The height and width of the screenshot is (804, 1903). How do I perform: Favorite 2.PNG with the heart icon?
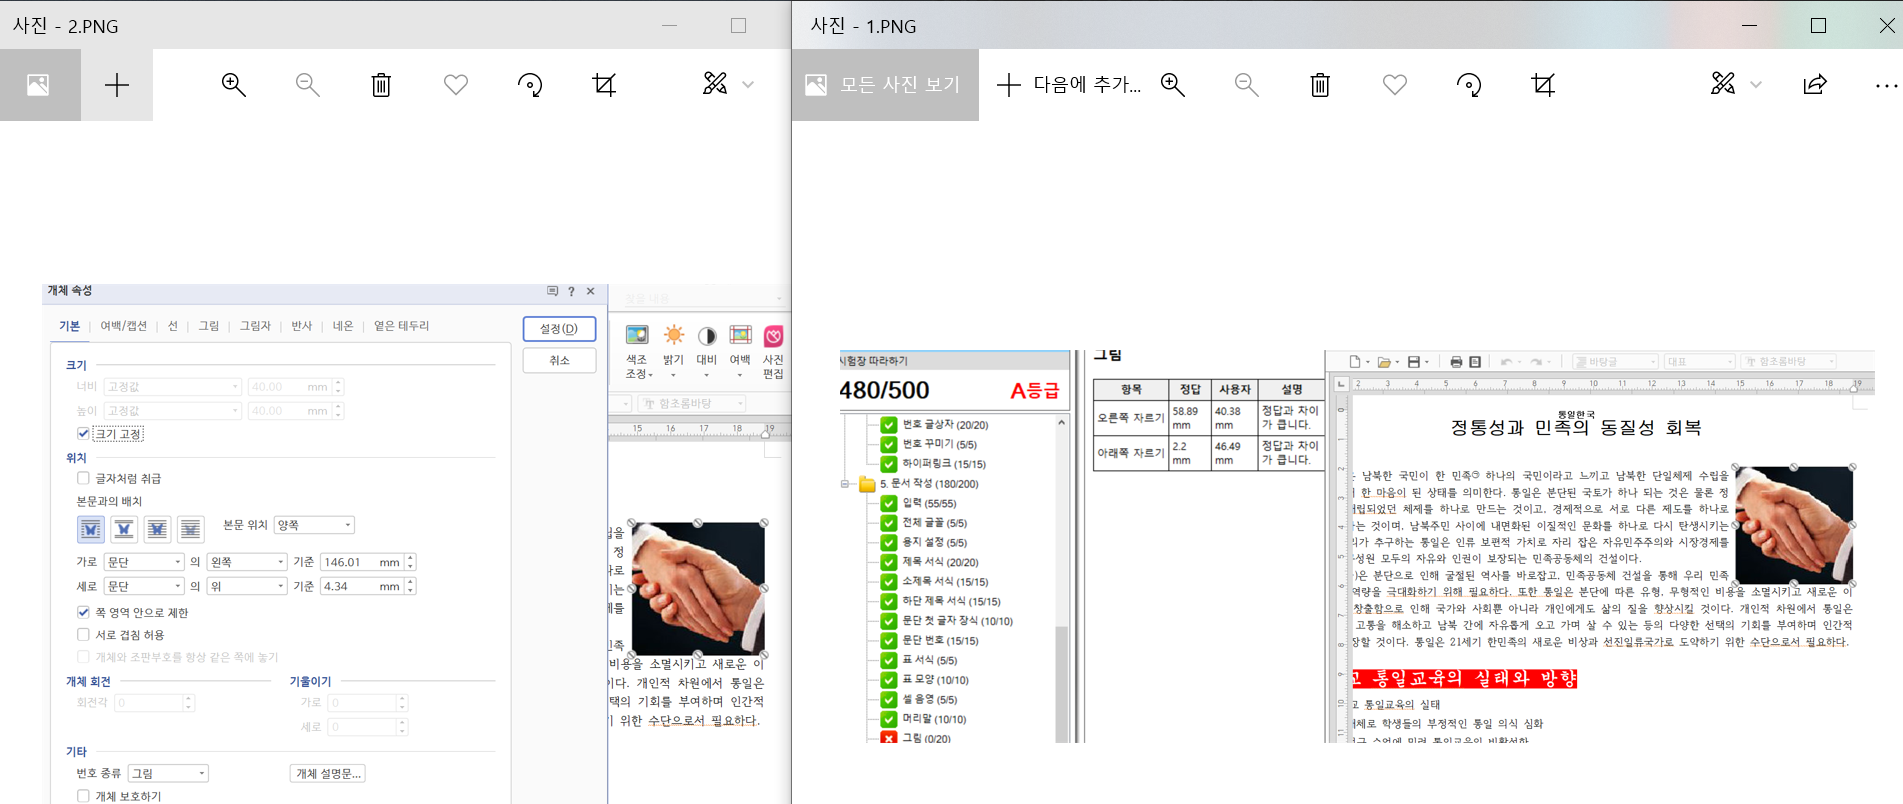[456, 85]
